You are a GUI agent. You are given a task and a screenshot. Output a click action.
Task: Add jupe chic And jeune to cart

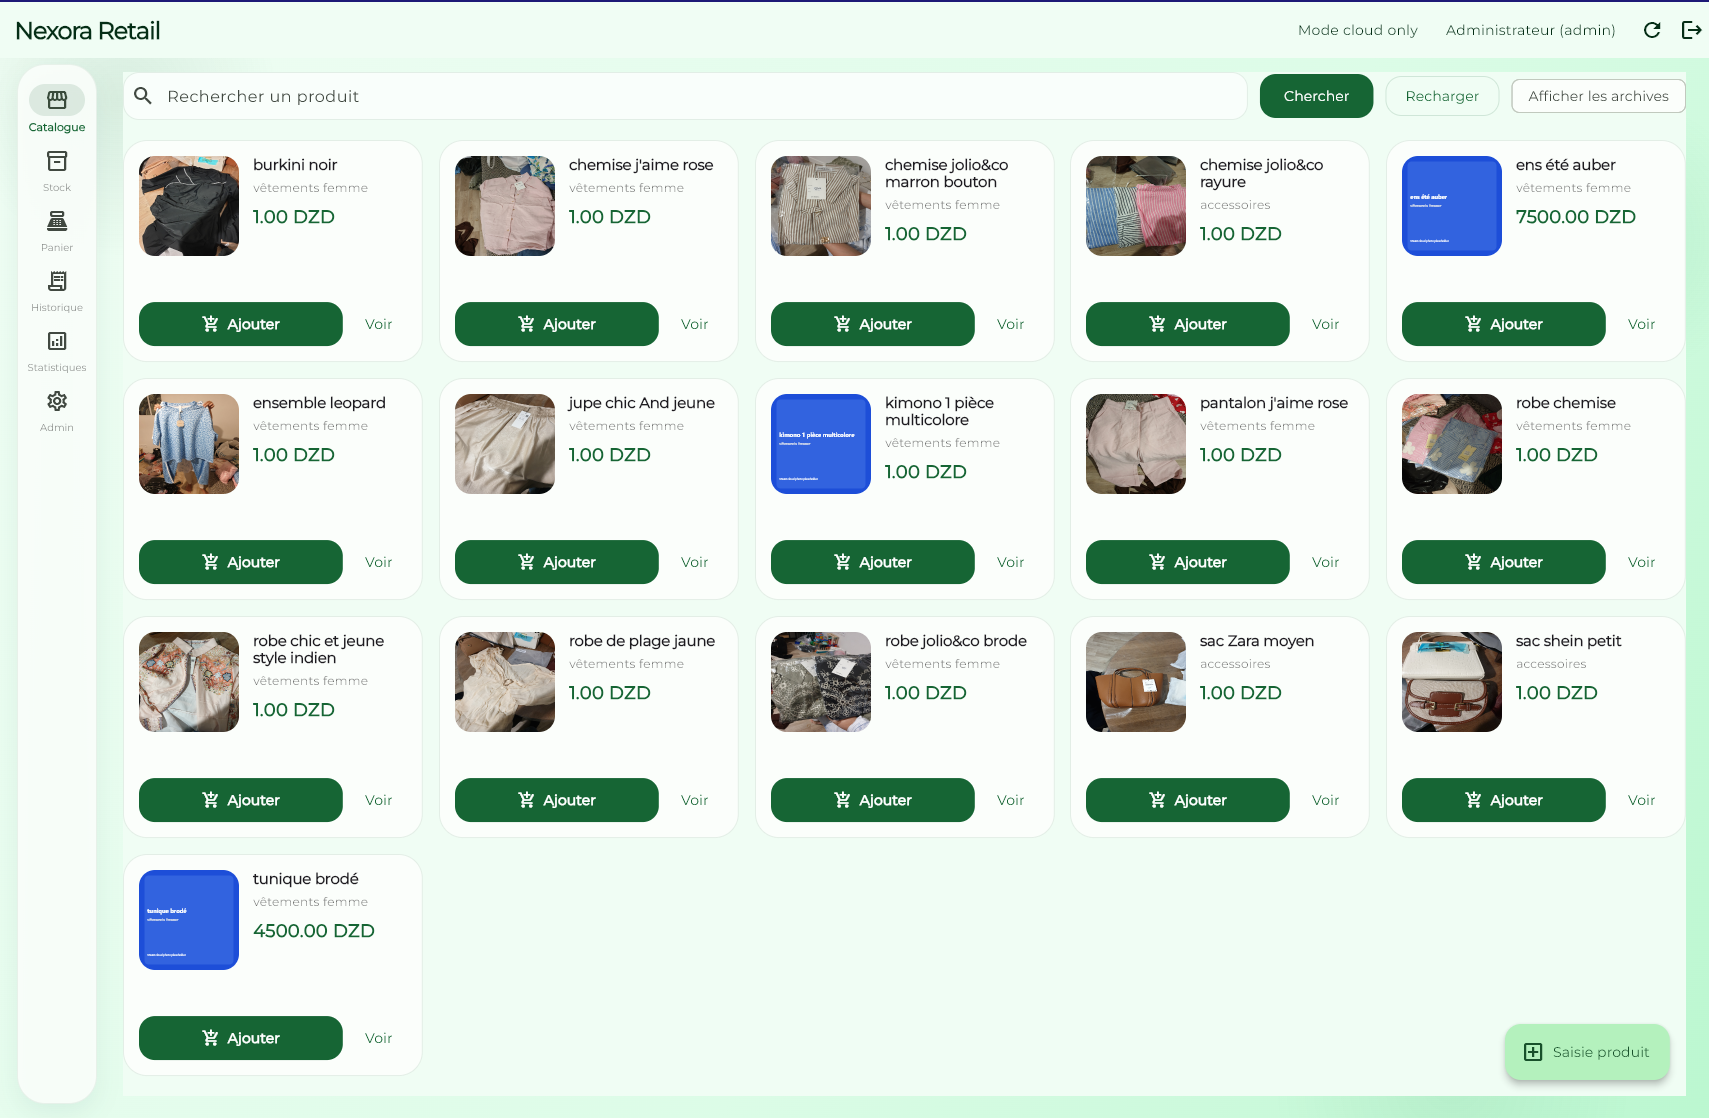pyautogui.click(x=557, y=562)
